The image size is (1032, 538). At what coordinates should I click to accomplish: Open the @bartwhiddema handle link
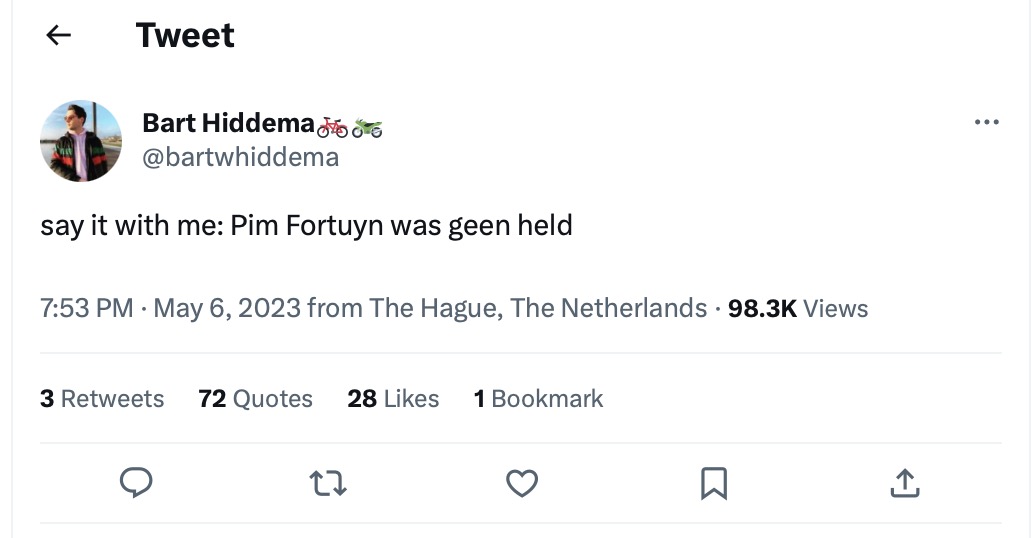click(x=240, y=157)
